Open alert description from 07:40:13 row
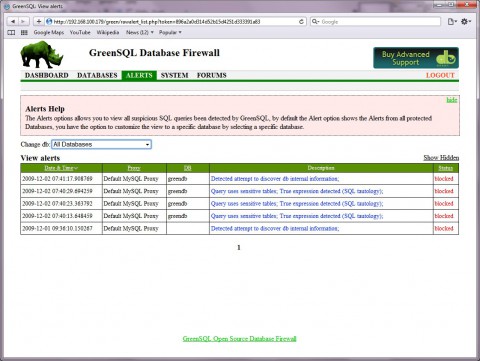480x361 pixels. click(297, 216)
